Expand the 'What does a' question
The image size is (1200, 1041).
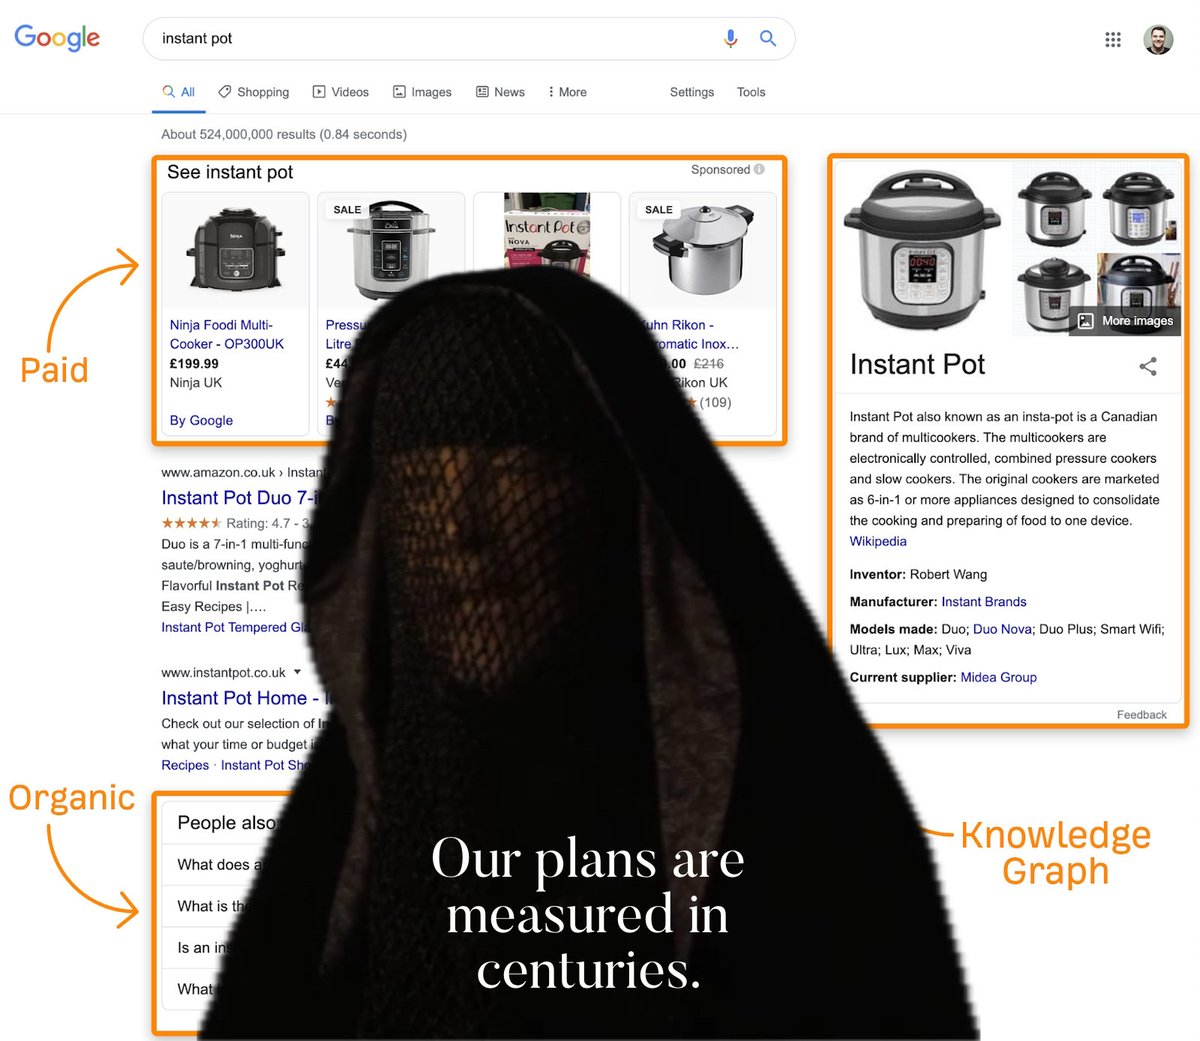219,864
